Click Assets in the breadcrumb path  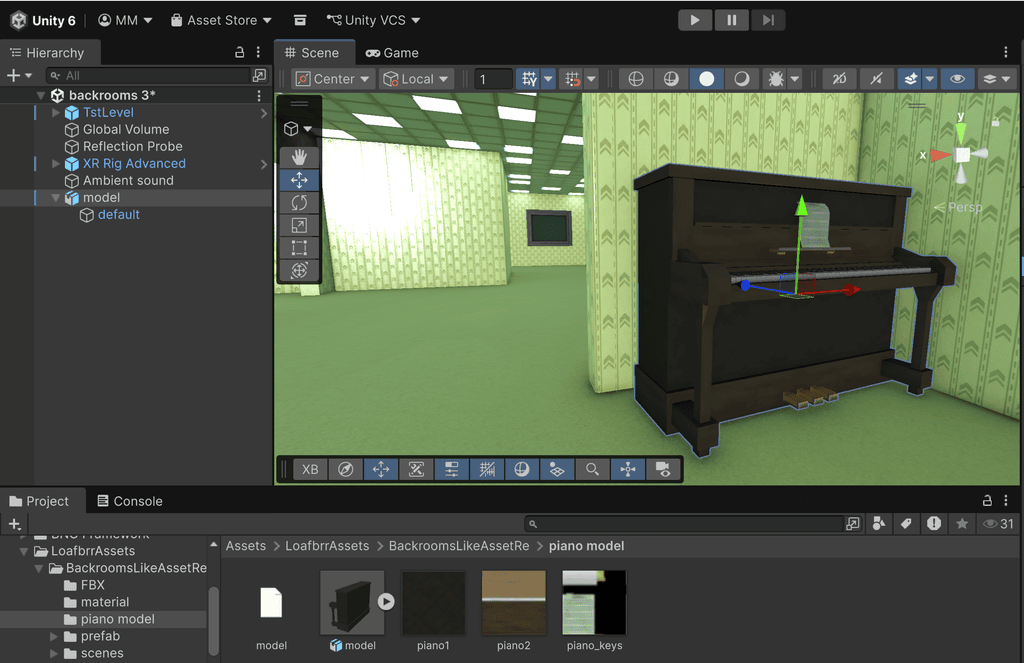[x=246, y=546]
